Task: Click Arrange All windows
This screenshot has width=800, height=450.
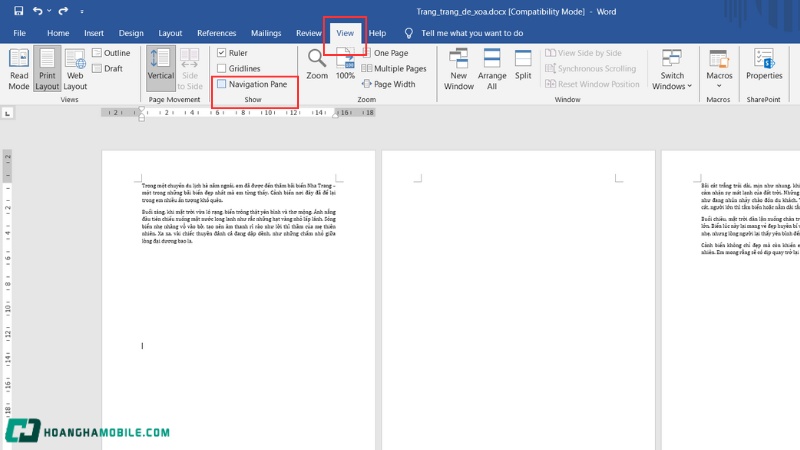Action: 492,67
